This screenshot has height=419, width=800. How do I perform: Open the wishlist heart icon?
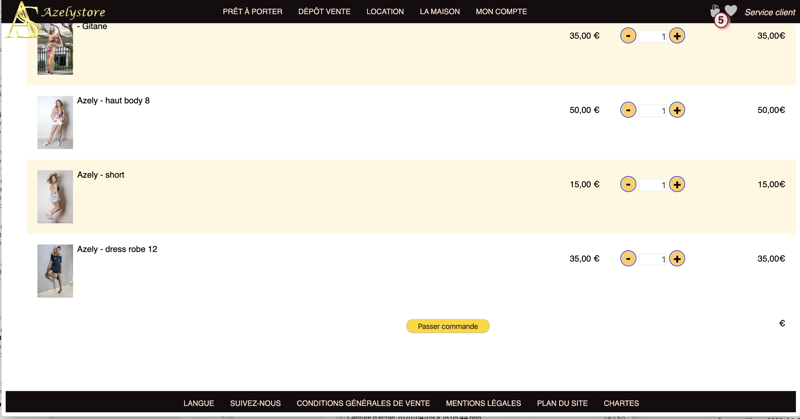coord(731,11)
